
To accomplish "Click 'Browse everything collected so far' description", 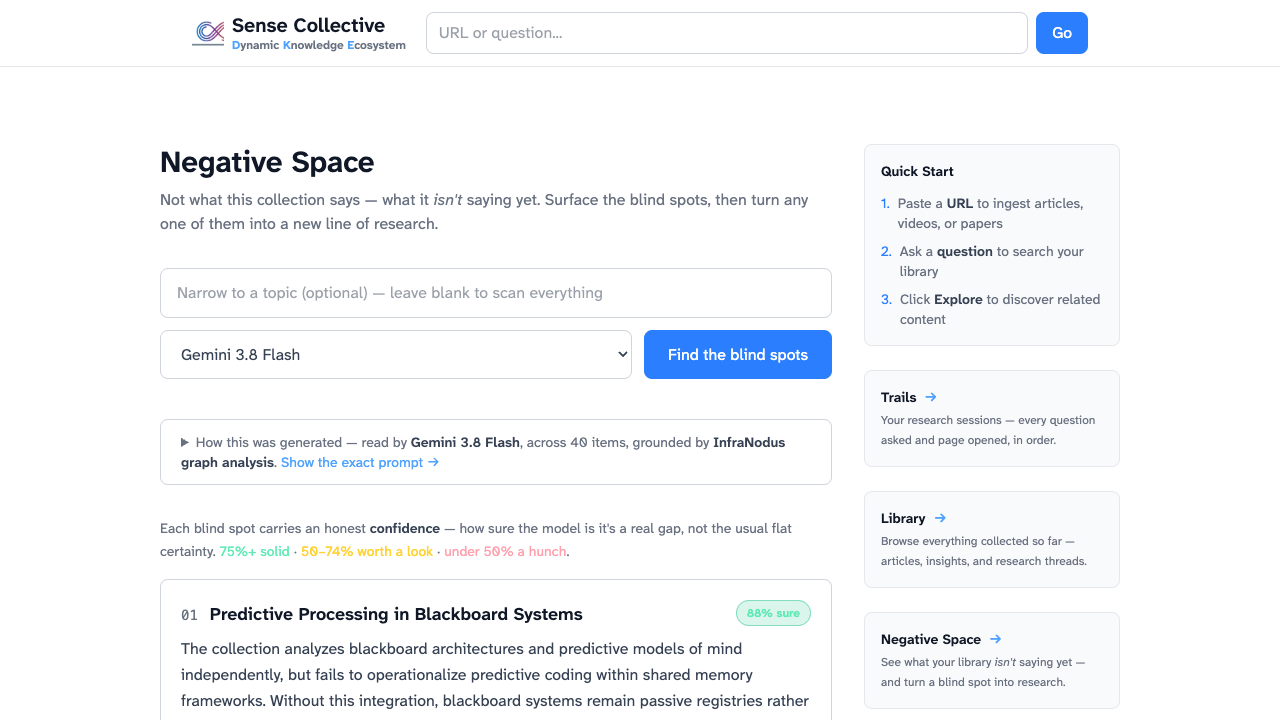I will (x=984, y=551).
